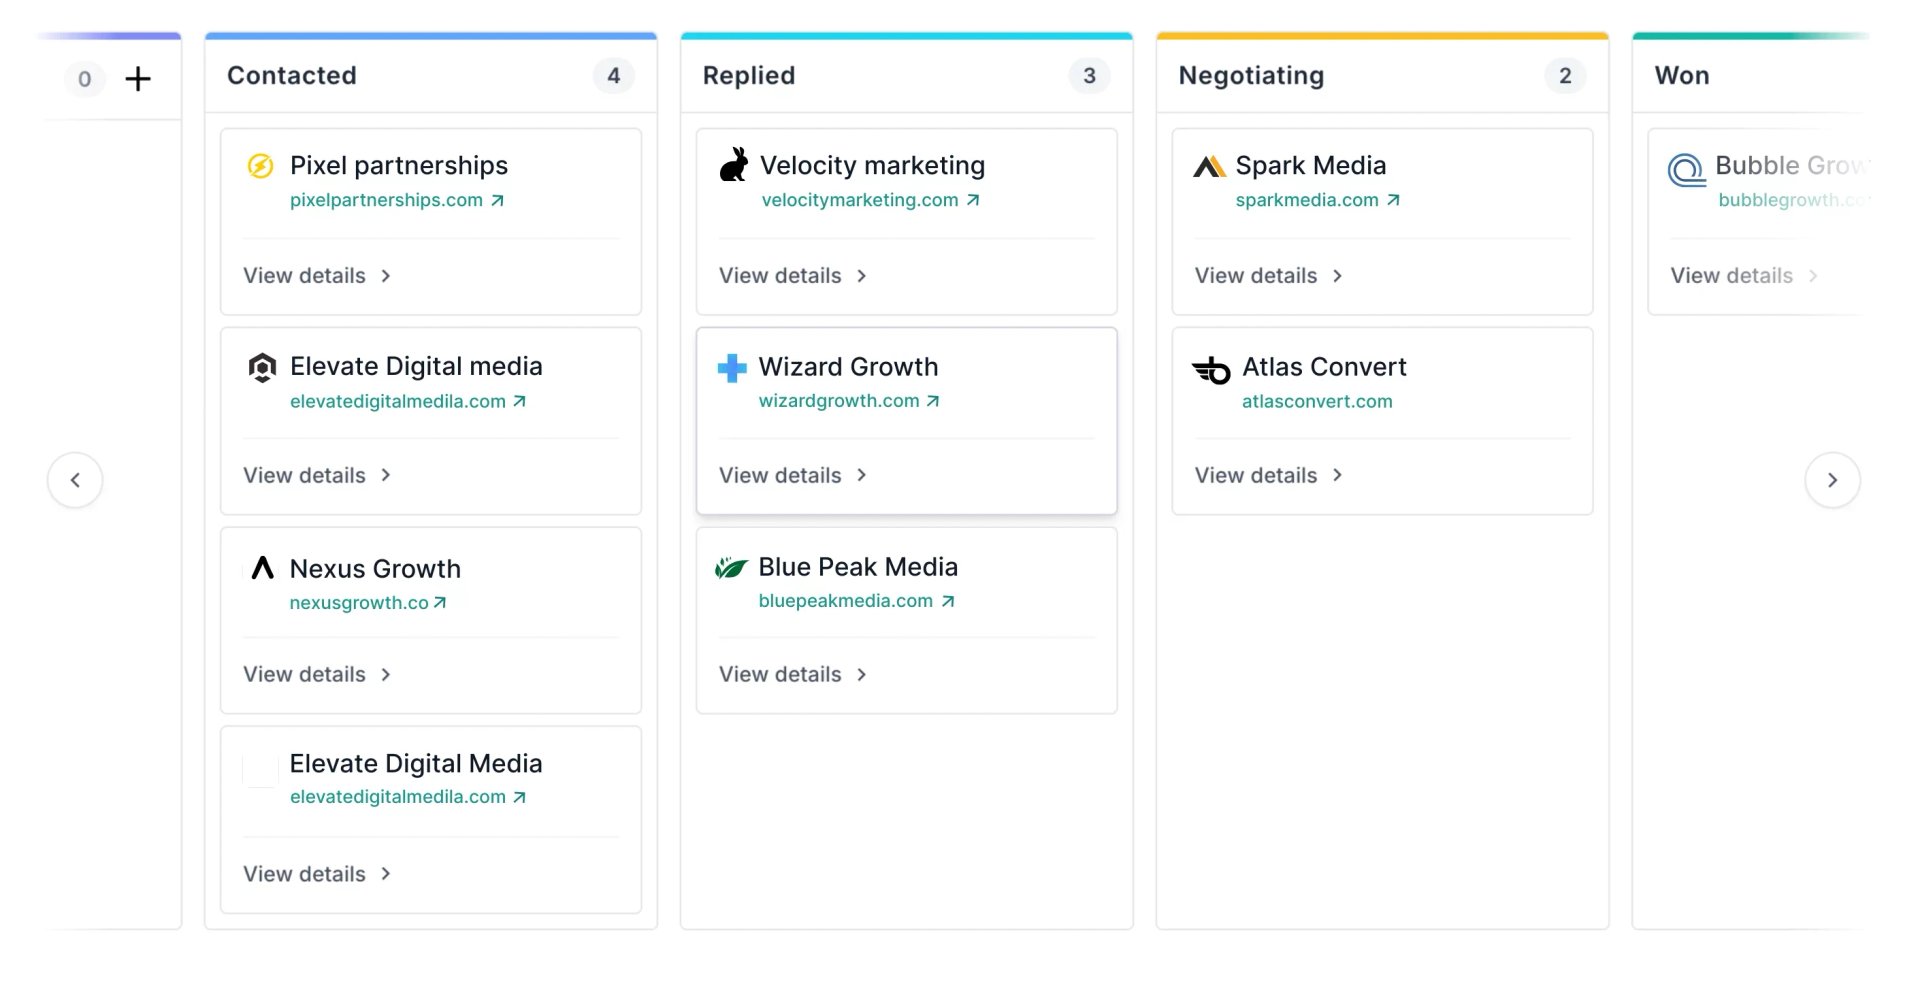This screenshot has height=986, width=1920.
Task: Click the Velocity marketing rabbit logo
Action: [x=734, y=165]
